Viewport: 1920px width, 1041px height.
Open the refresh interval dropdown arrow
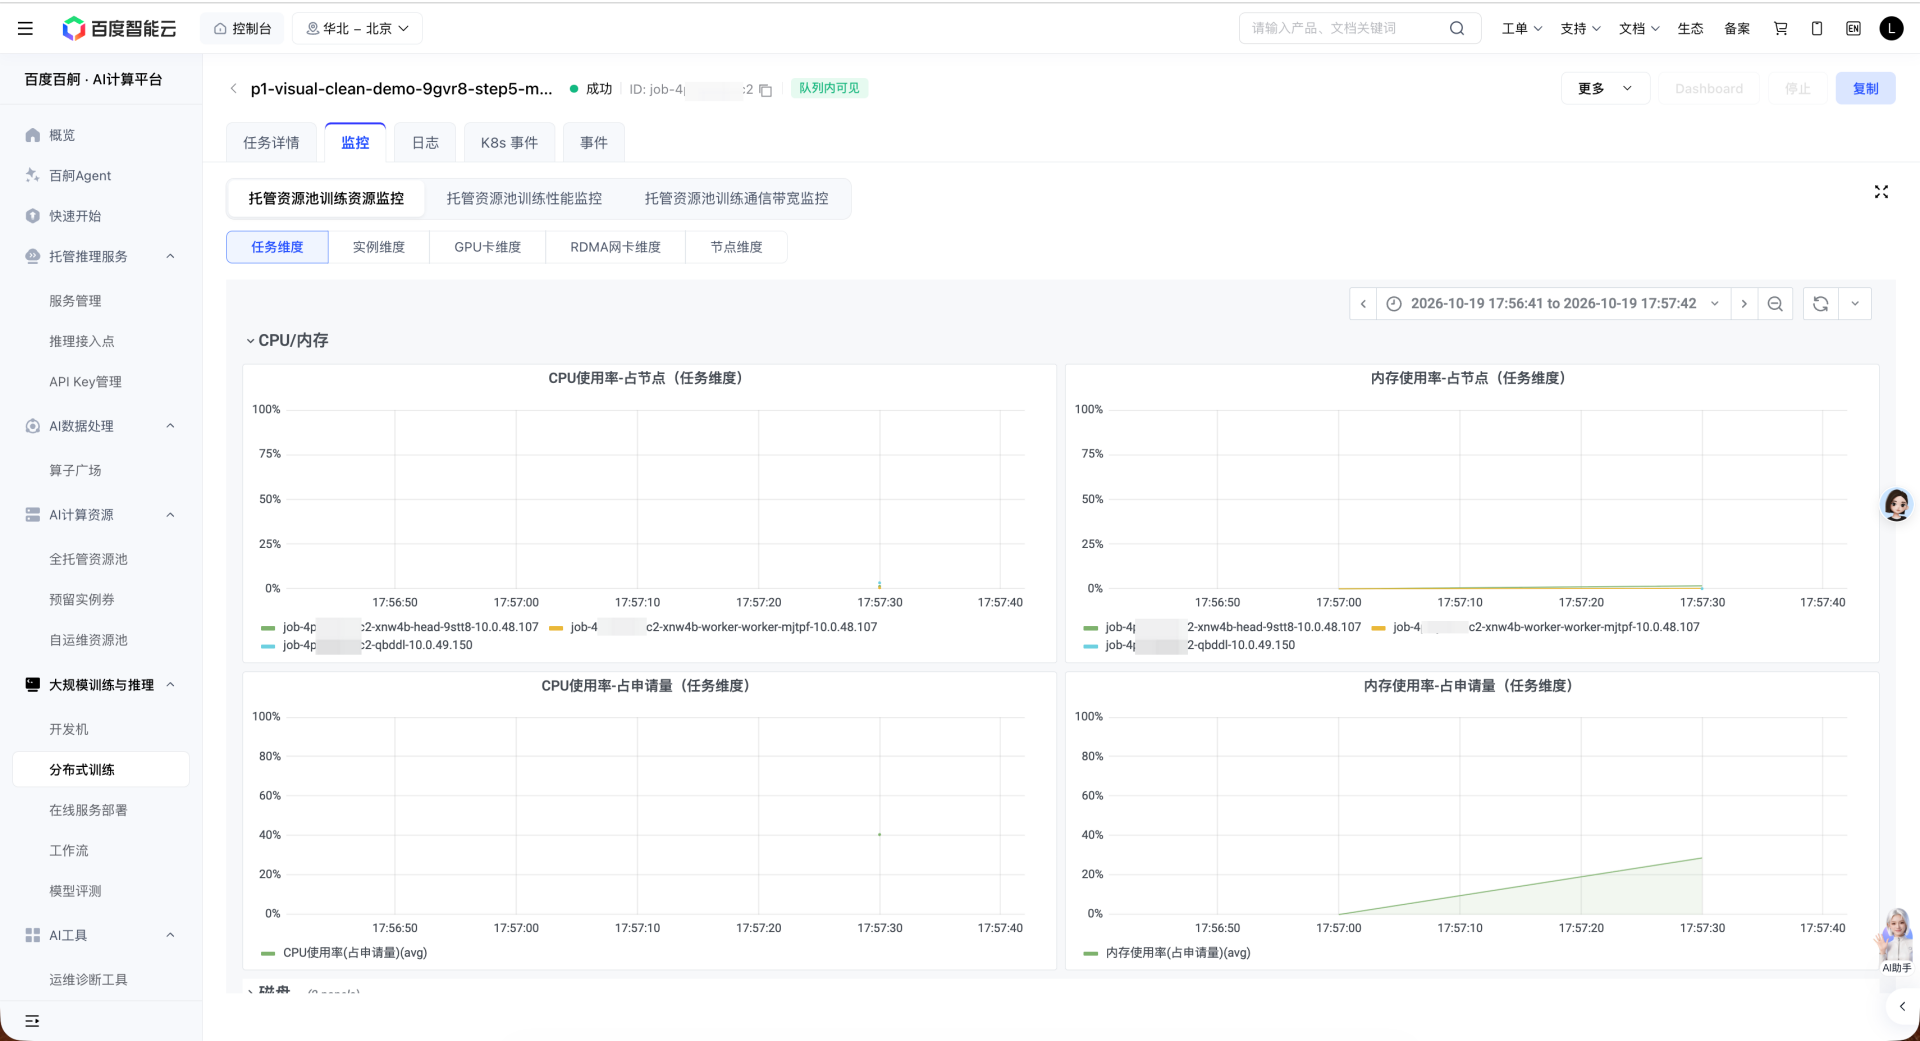pyautogui.click(x=1855, y=304)
